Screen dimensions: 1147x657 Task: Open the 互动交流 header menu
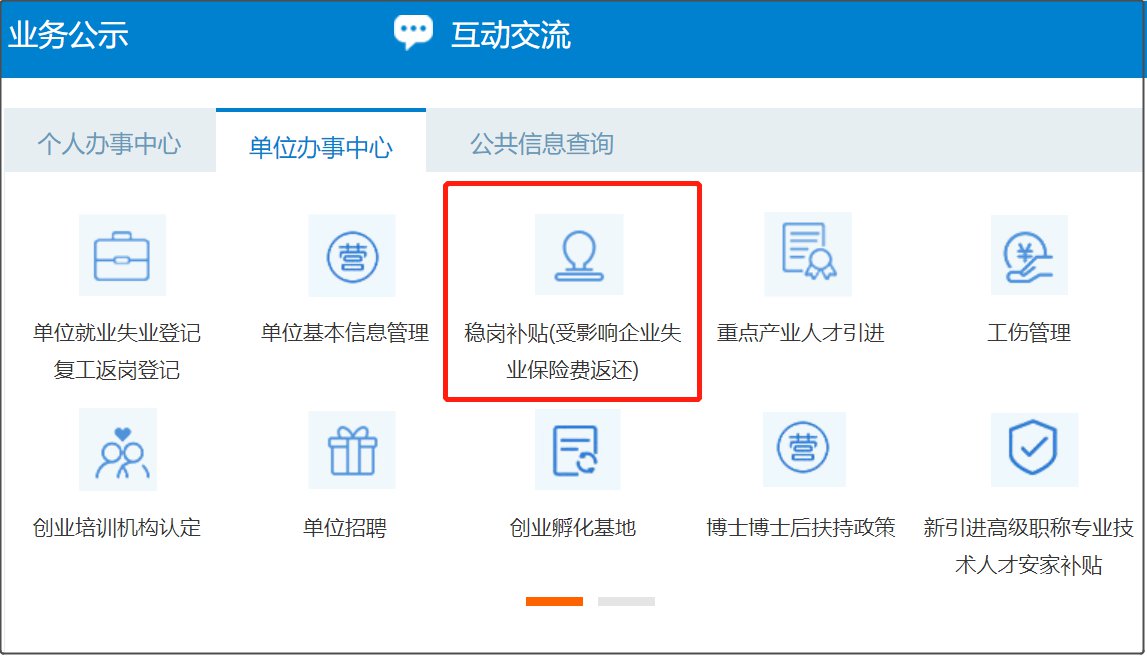click(511, 34)
